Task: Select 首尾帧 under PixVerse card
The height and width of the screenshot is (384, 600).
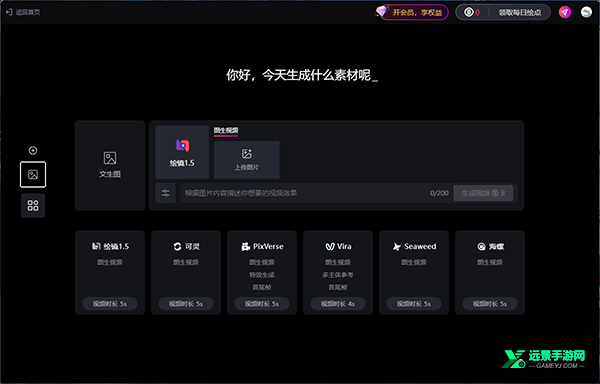Action: pyautogui.click(x=262, y=287)
